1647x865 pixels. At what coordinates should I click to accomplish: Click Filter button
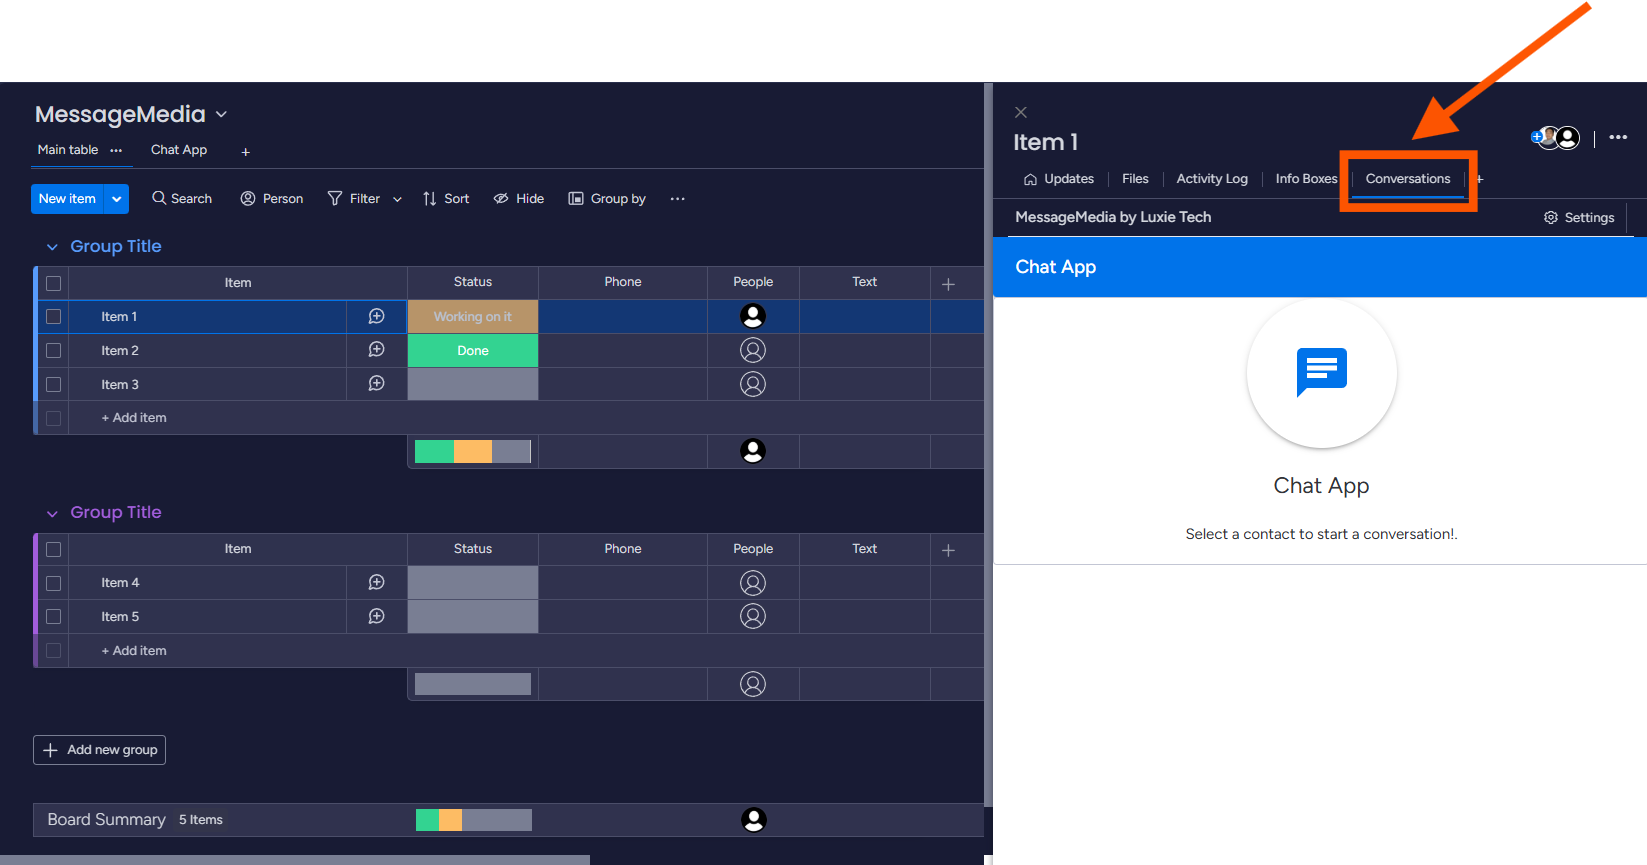355,199
